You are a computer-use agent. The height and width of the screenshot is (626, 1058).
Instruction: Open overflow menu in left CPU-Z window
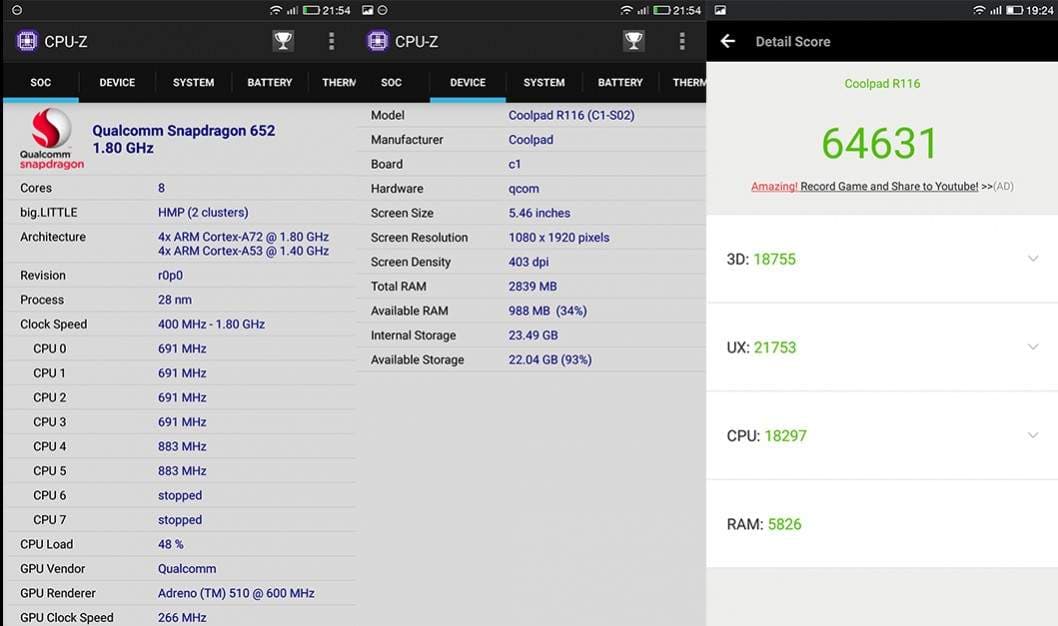pos(331,41)
